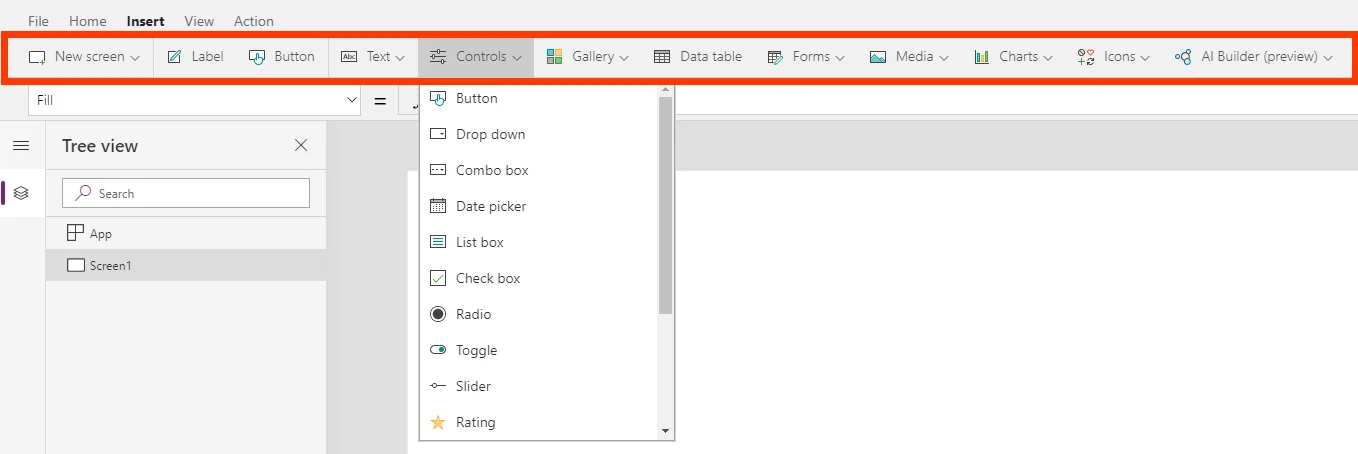Expand the Gallery dropdown chevron
Screen dimensions: 1358x454
pyautogui.click(x=624, y=58)
